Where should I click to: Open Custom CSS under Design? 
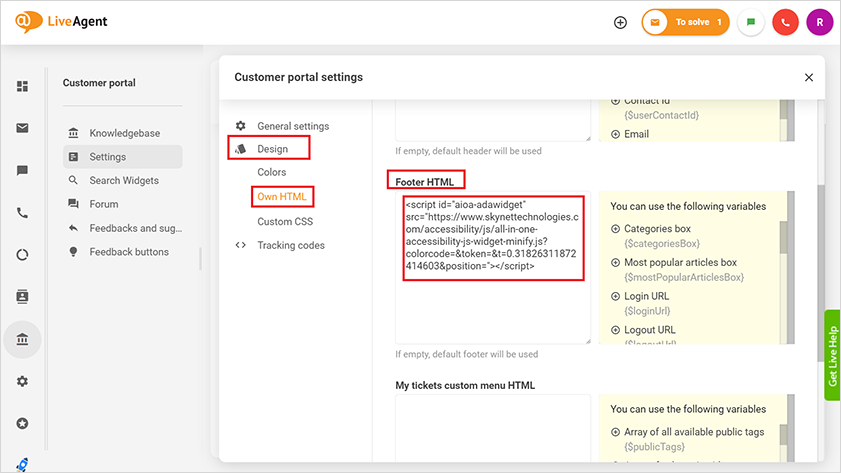(x=285, y=221)
